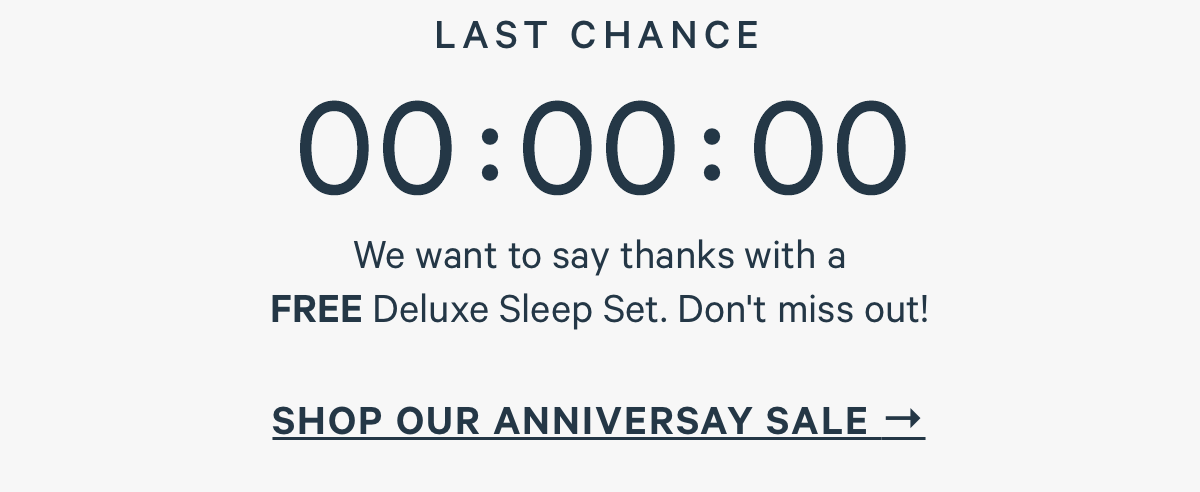Viewport: 1200px width, 492px height.
Task: Click colon between hours and minutes
Action: click(490, 157)
